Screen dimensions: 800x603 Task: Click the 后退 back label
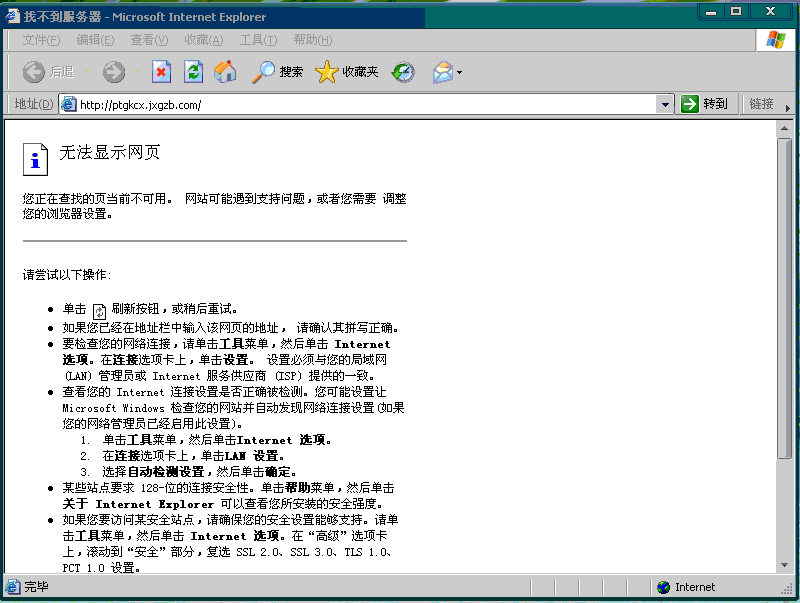[x=62, y=72]
